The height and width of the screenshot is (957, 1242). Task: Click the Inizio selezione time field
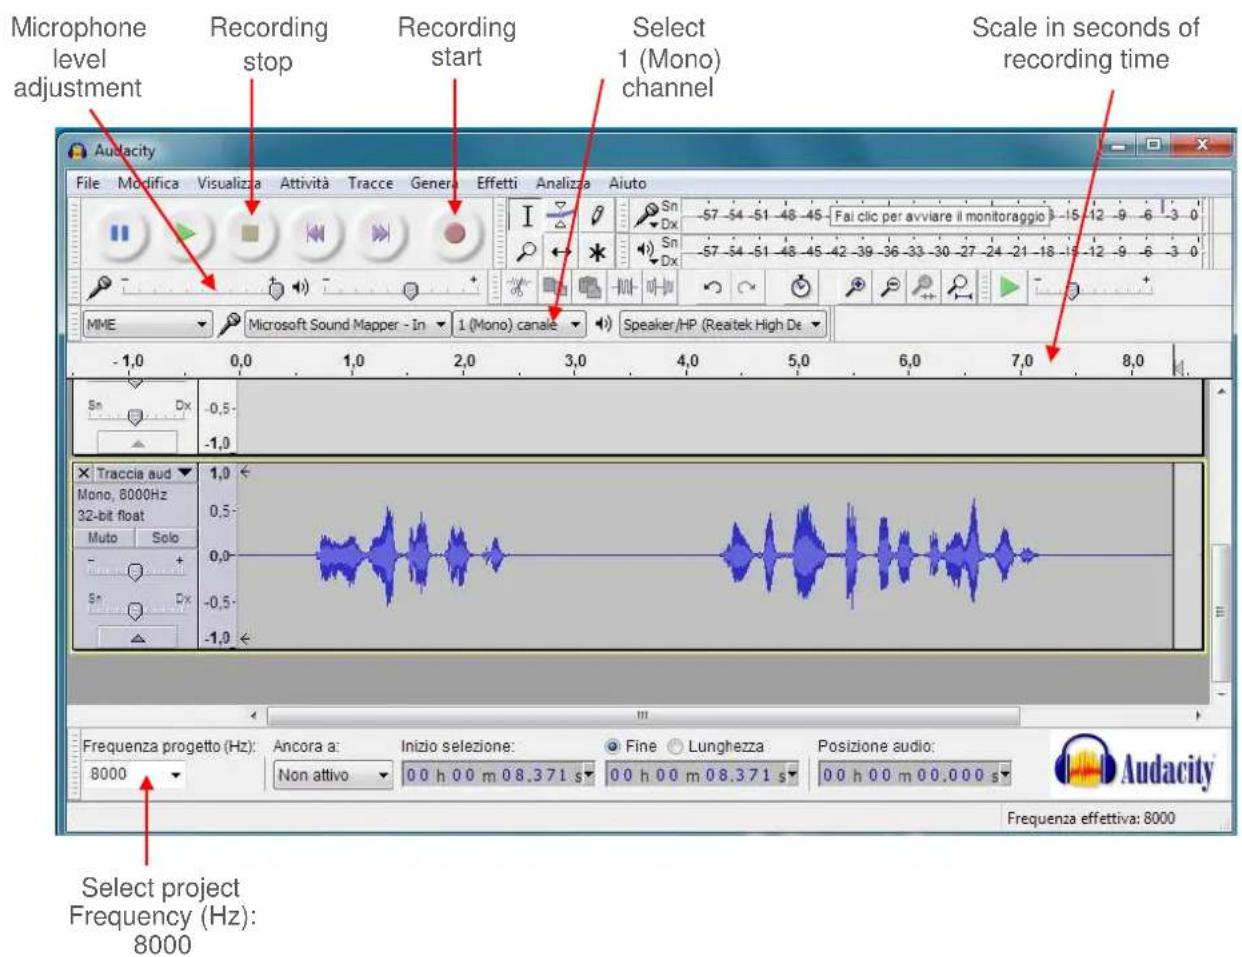tap(498, 775)
